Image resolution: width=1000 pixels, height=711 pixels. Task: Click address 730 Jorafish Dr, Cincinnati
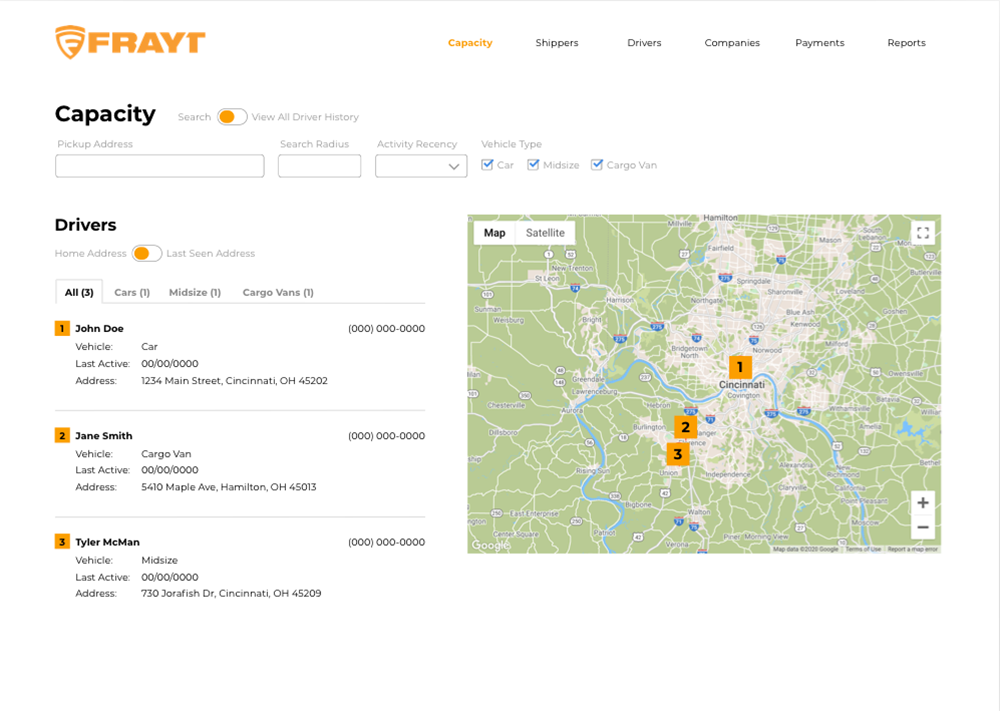point(231,593)
